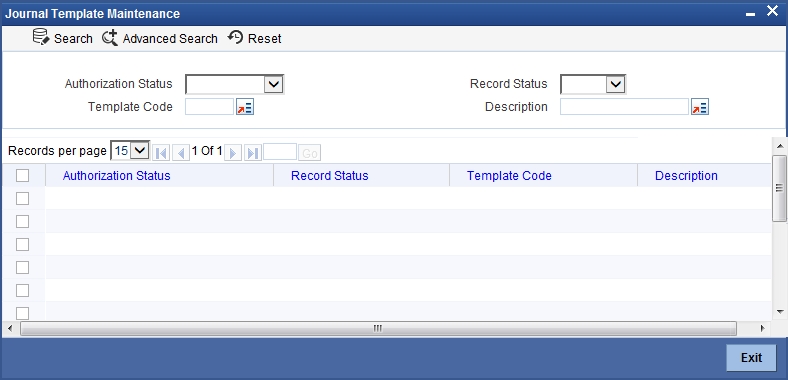Go to previous page of records
788x380 pixels.
coord(180,153)
